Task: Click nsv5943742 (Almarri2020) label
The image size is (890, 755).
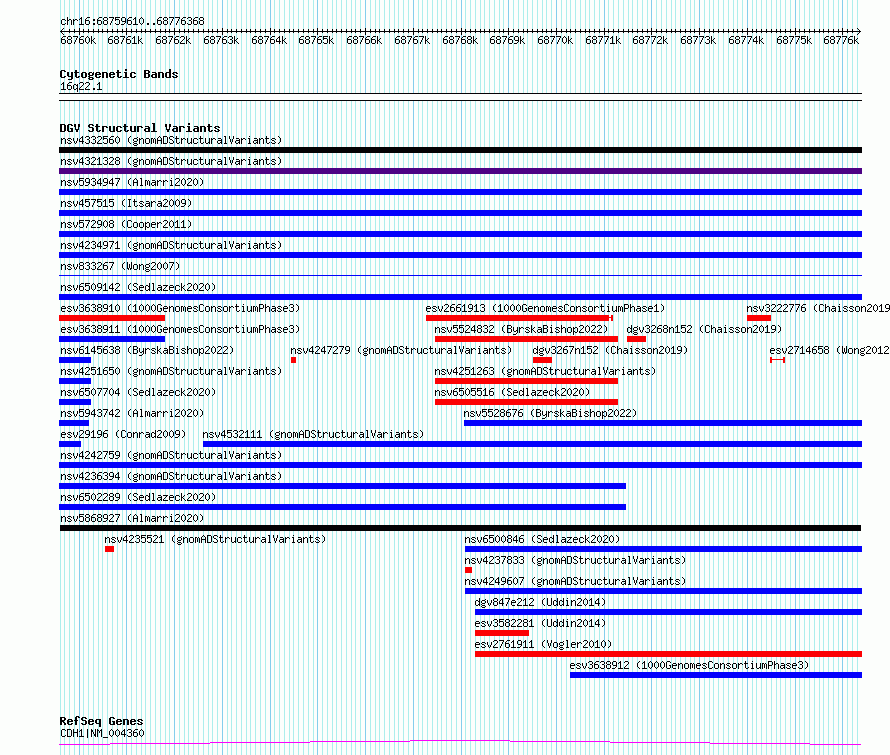Action: (132, 413)
